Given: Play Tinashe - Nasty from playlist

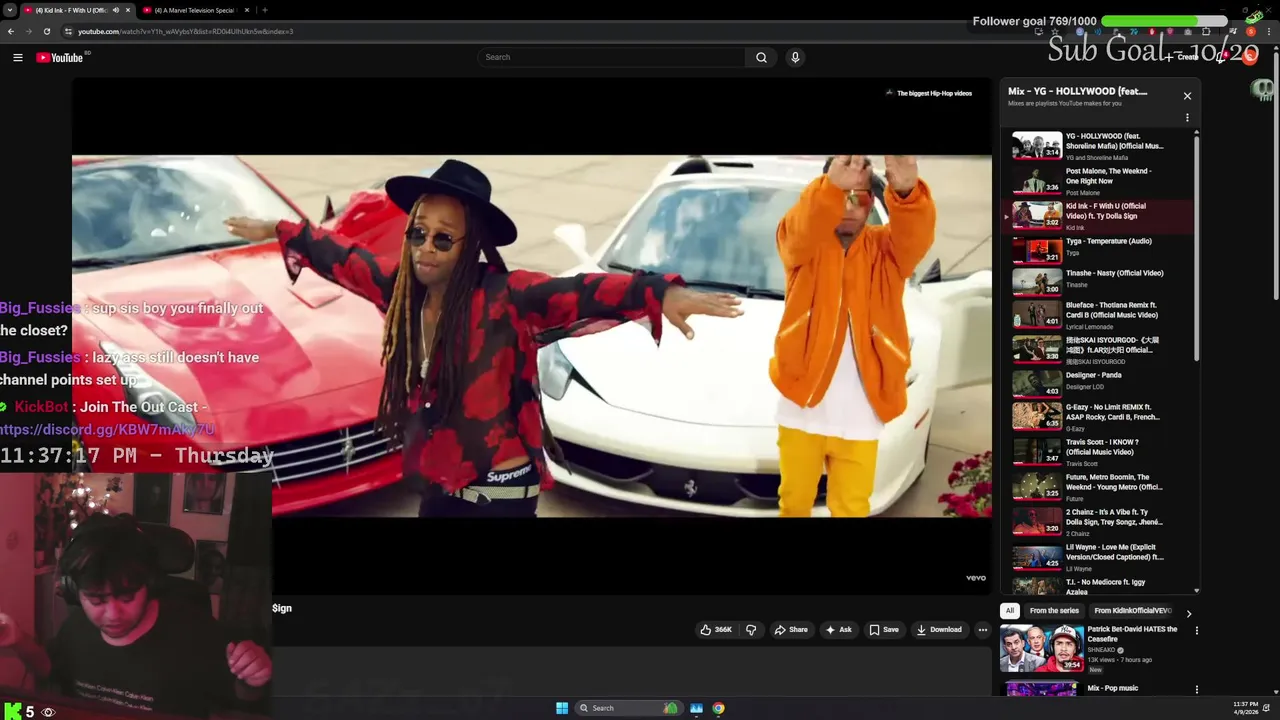Looking at the screenshot, I should pyautogui.click(x=1099, y=281).
